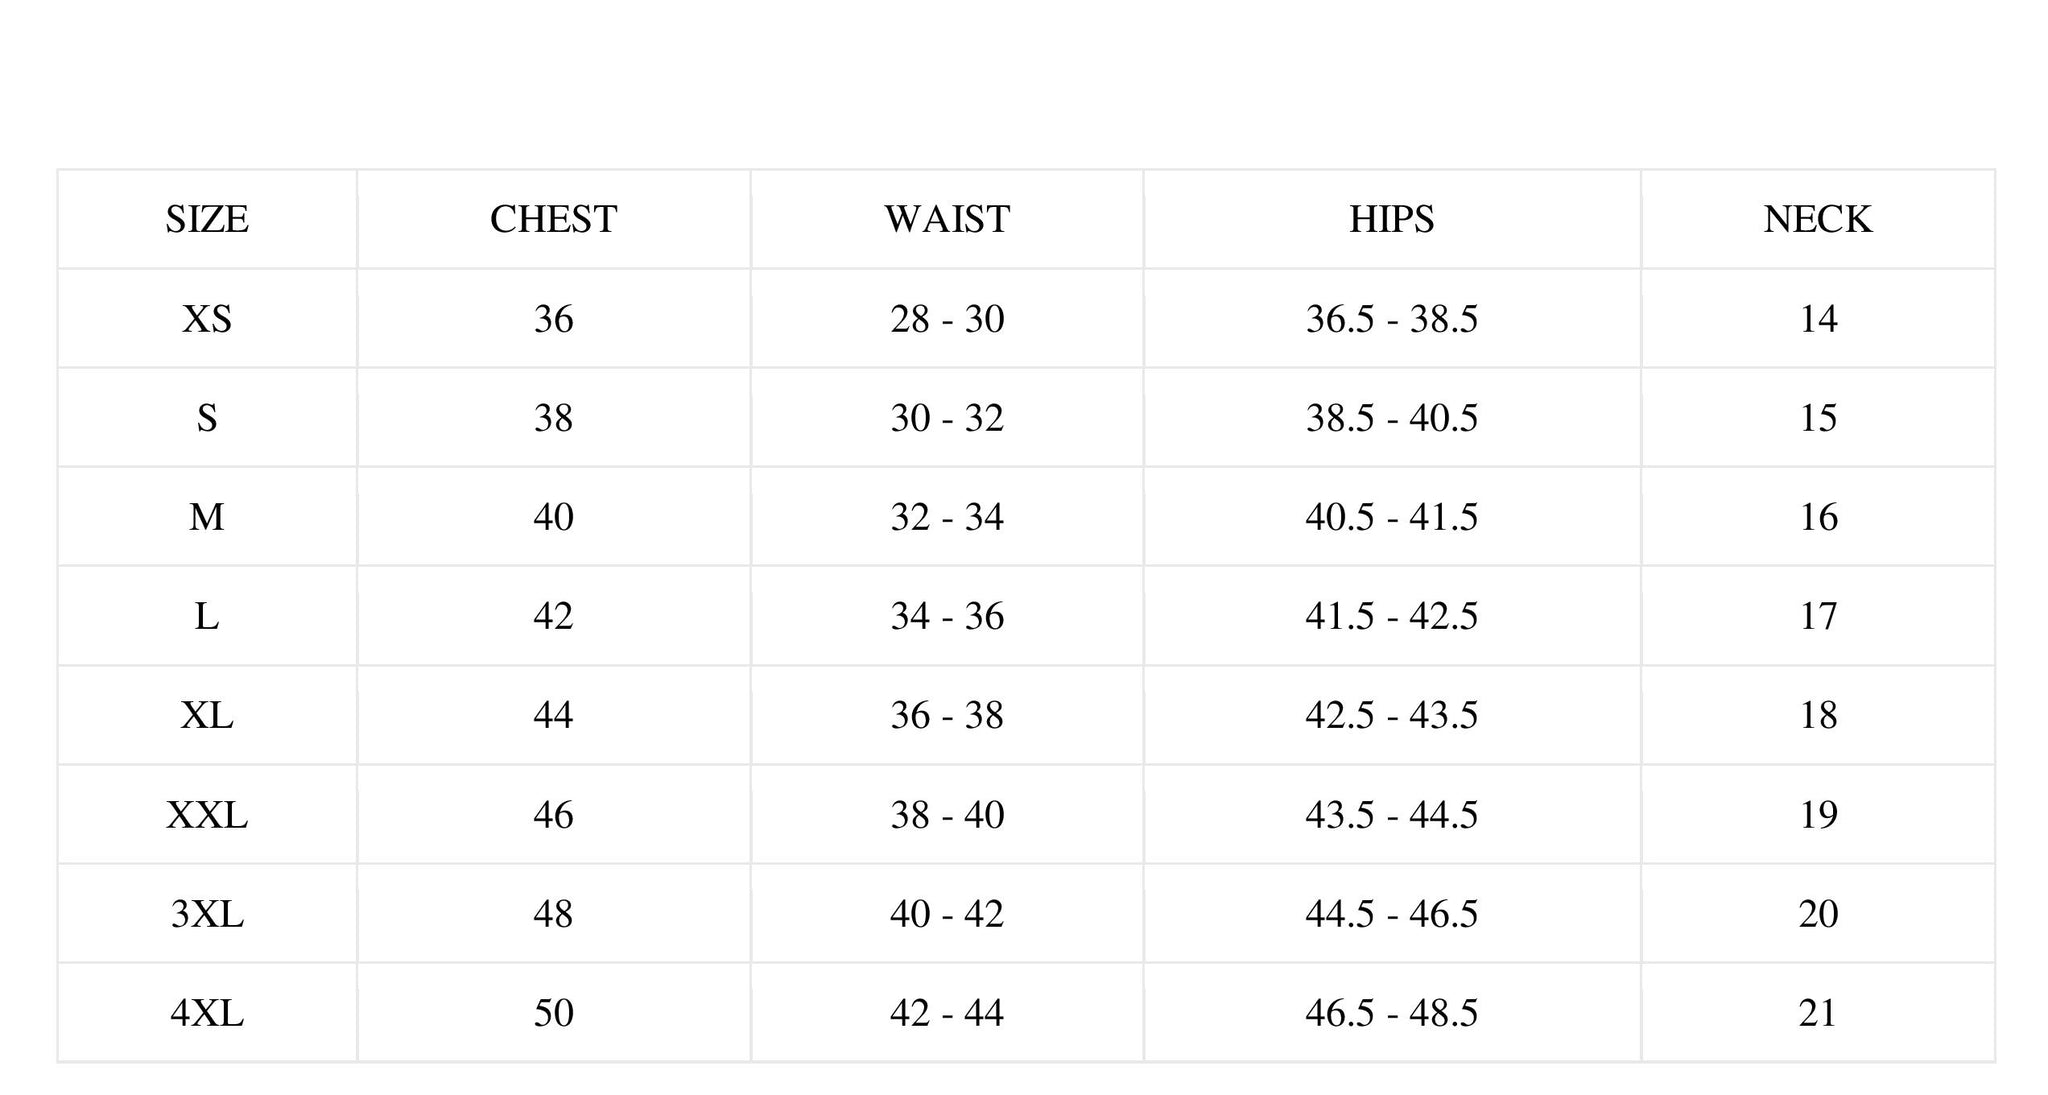This screenshot has width=2048, height=1095.
Task: Click hips range 46.5 - 48.5
Action: tap(1391, 1012)
